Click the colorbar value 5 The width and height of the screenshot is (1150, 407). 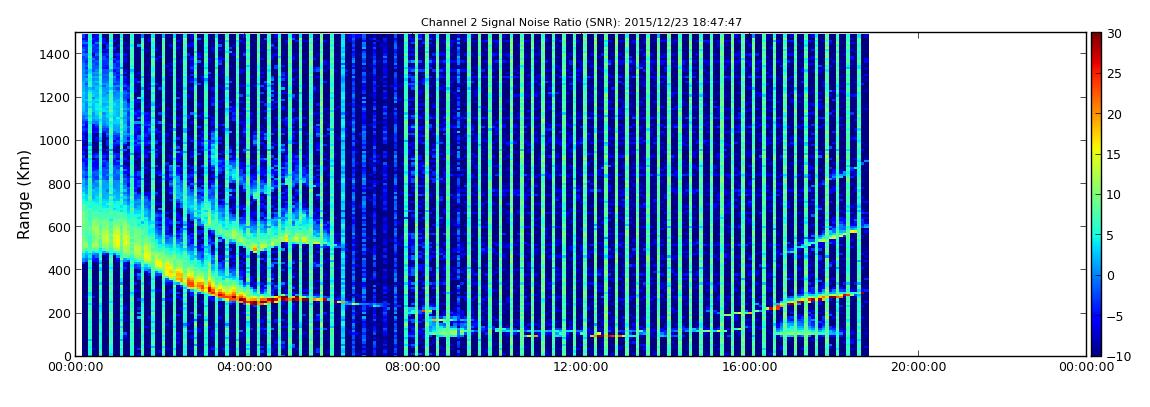(1110, 235)
